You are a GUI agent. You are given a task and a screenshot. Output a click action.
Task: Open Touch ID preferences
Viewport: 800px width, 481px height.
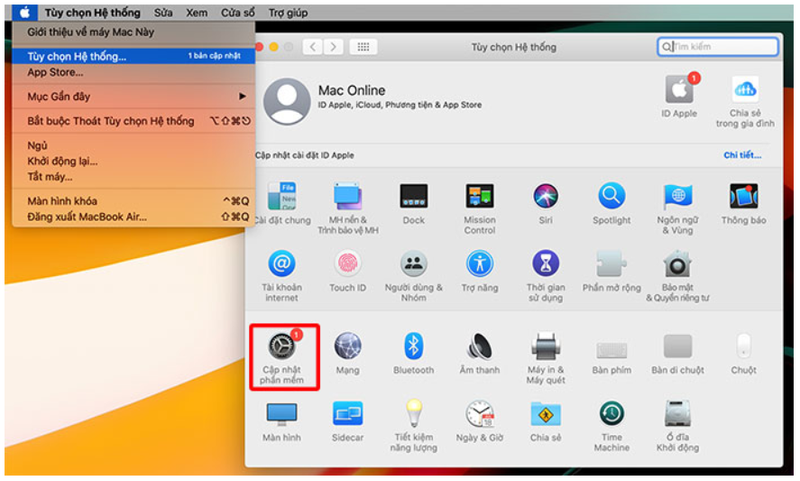[x=347, y=264]
